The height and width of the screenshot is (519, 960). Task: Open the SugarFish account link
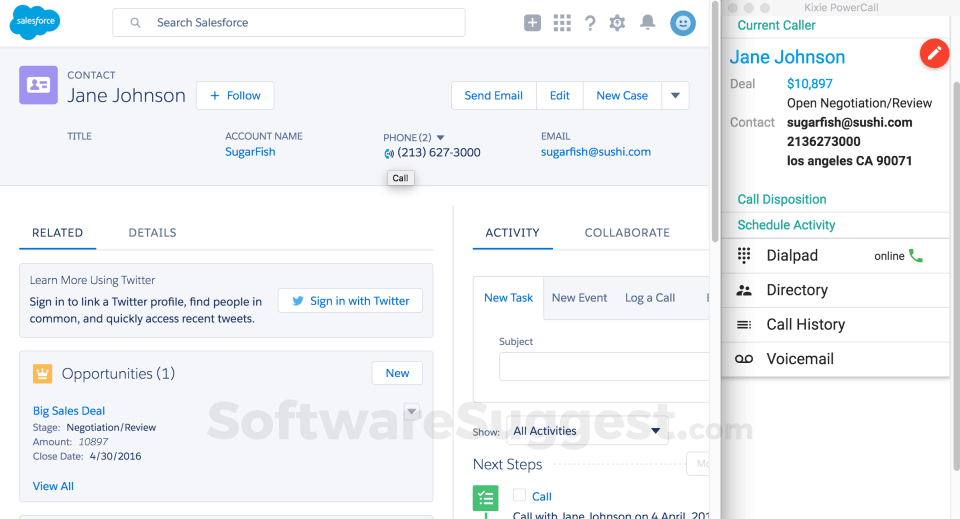coord(250,152)
